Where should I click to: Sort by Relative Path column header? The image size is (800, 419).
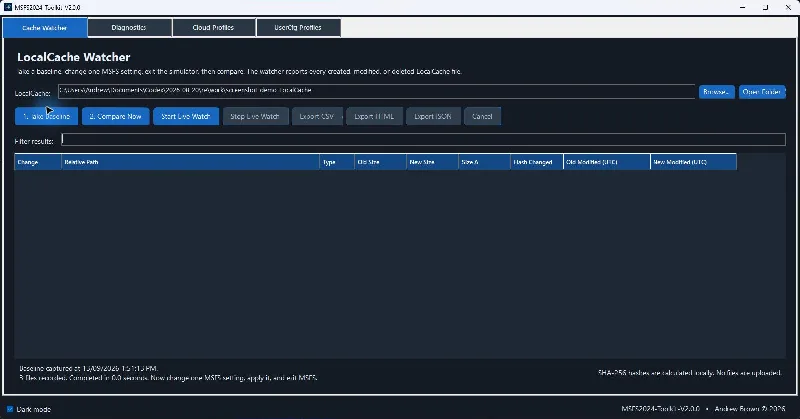tap(190, 162)
